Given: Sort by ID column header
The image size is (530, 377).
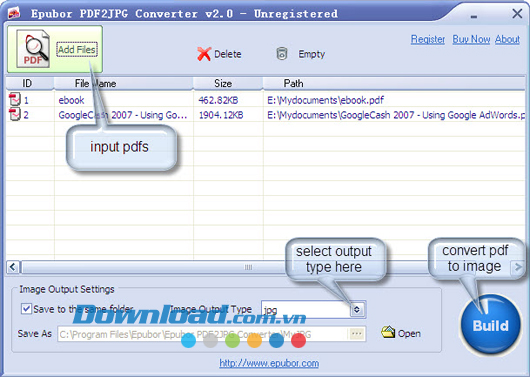Looking at the screenshot, I should click(30, 84).
